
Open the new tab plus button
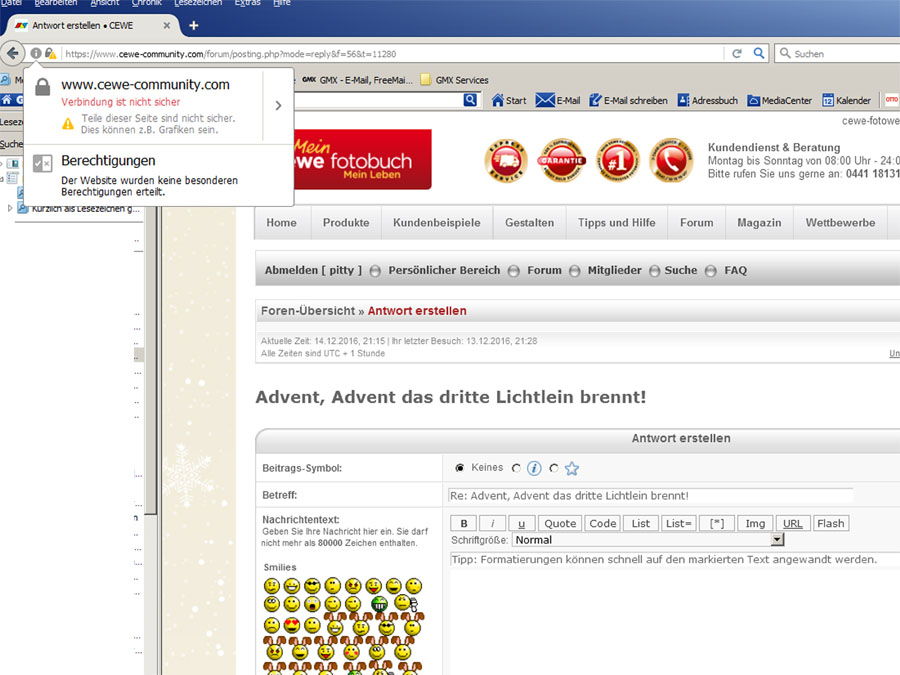point(193,25)
